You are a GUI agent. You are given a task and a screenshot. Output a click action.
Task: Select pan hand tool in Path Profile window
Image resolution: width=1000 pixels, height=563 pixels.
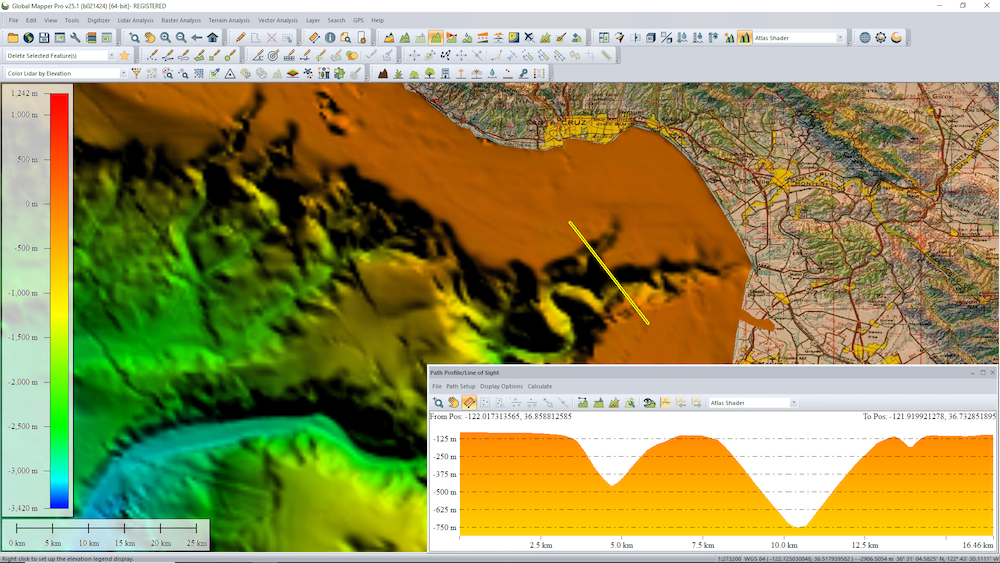[x=453, y=403]
